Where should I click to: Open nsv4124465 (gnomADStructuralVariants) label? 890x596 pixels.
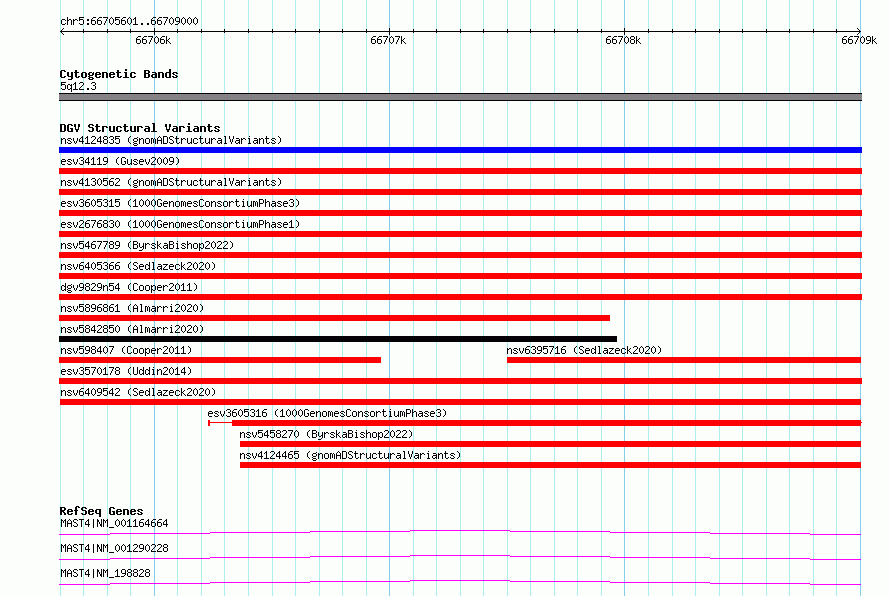[350, 455]
